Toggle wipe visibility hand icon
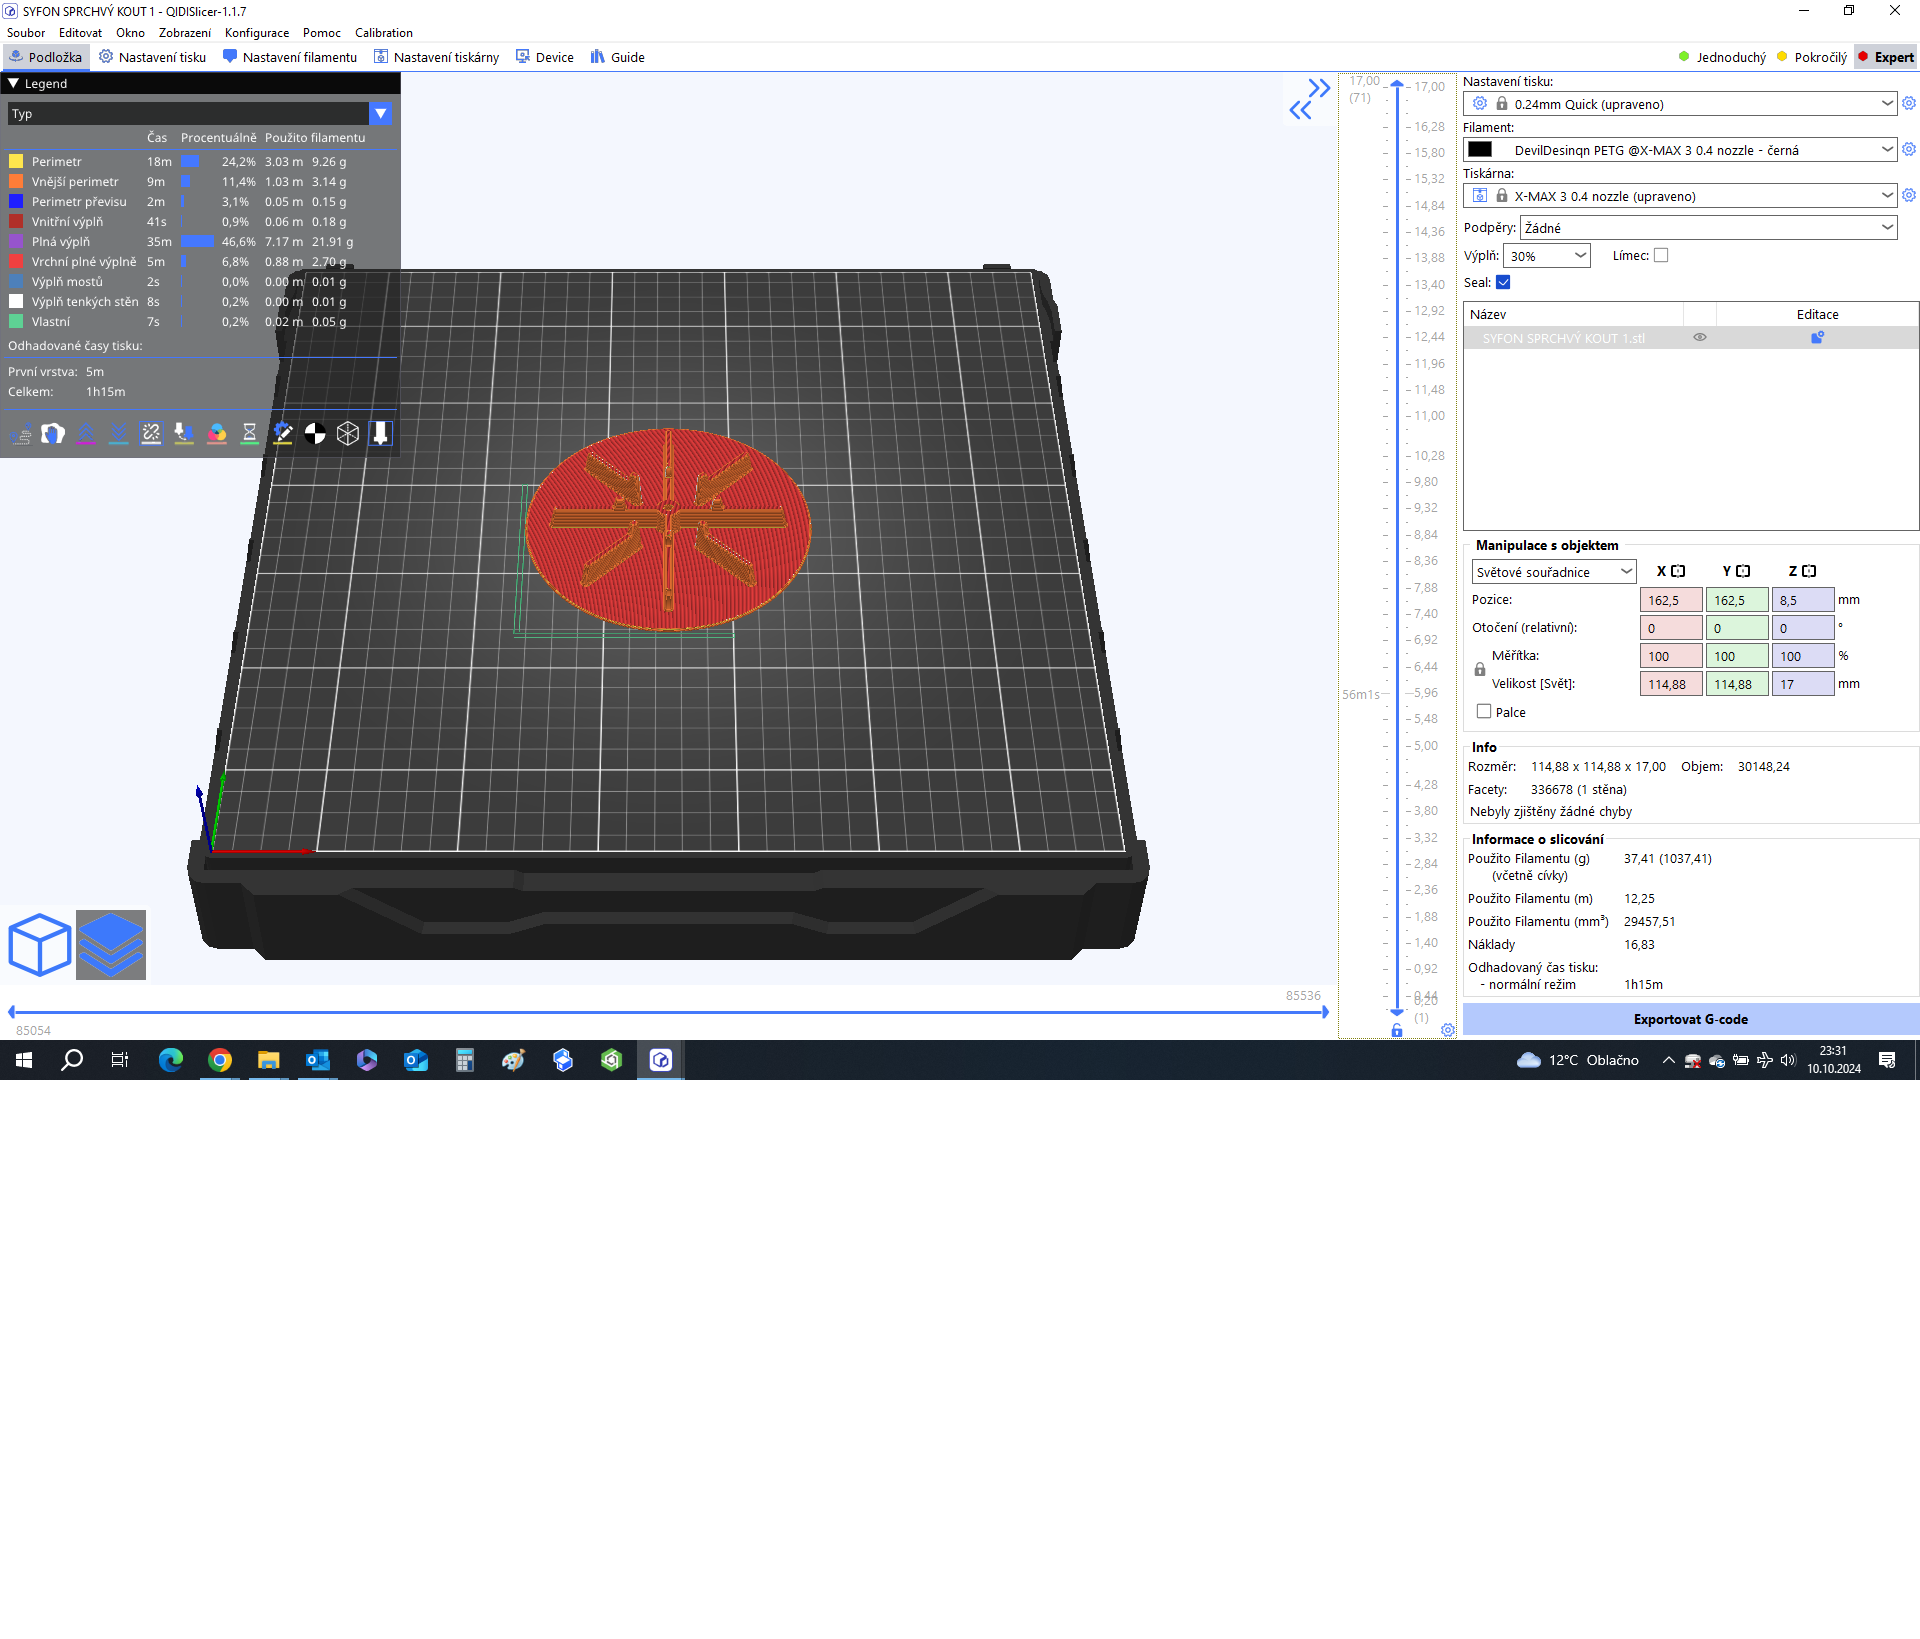The image size is (1920, 1639). pyautogui.click(x=53, y=434)
